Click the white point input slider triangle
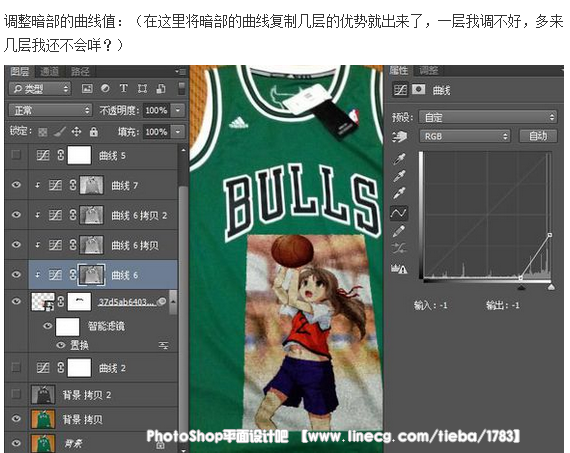Image resolution: width=570 pixels, height=453 pixels. (x=551, y=288)
